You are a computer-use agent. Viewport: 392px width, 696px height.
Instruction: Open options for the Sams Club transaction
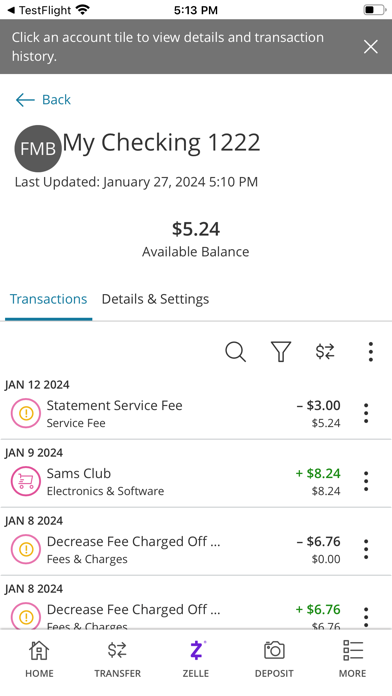point(366,481)
